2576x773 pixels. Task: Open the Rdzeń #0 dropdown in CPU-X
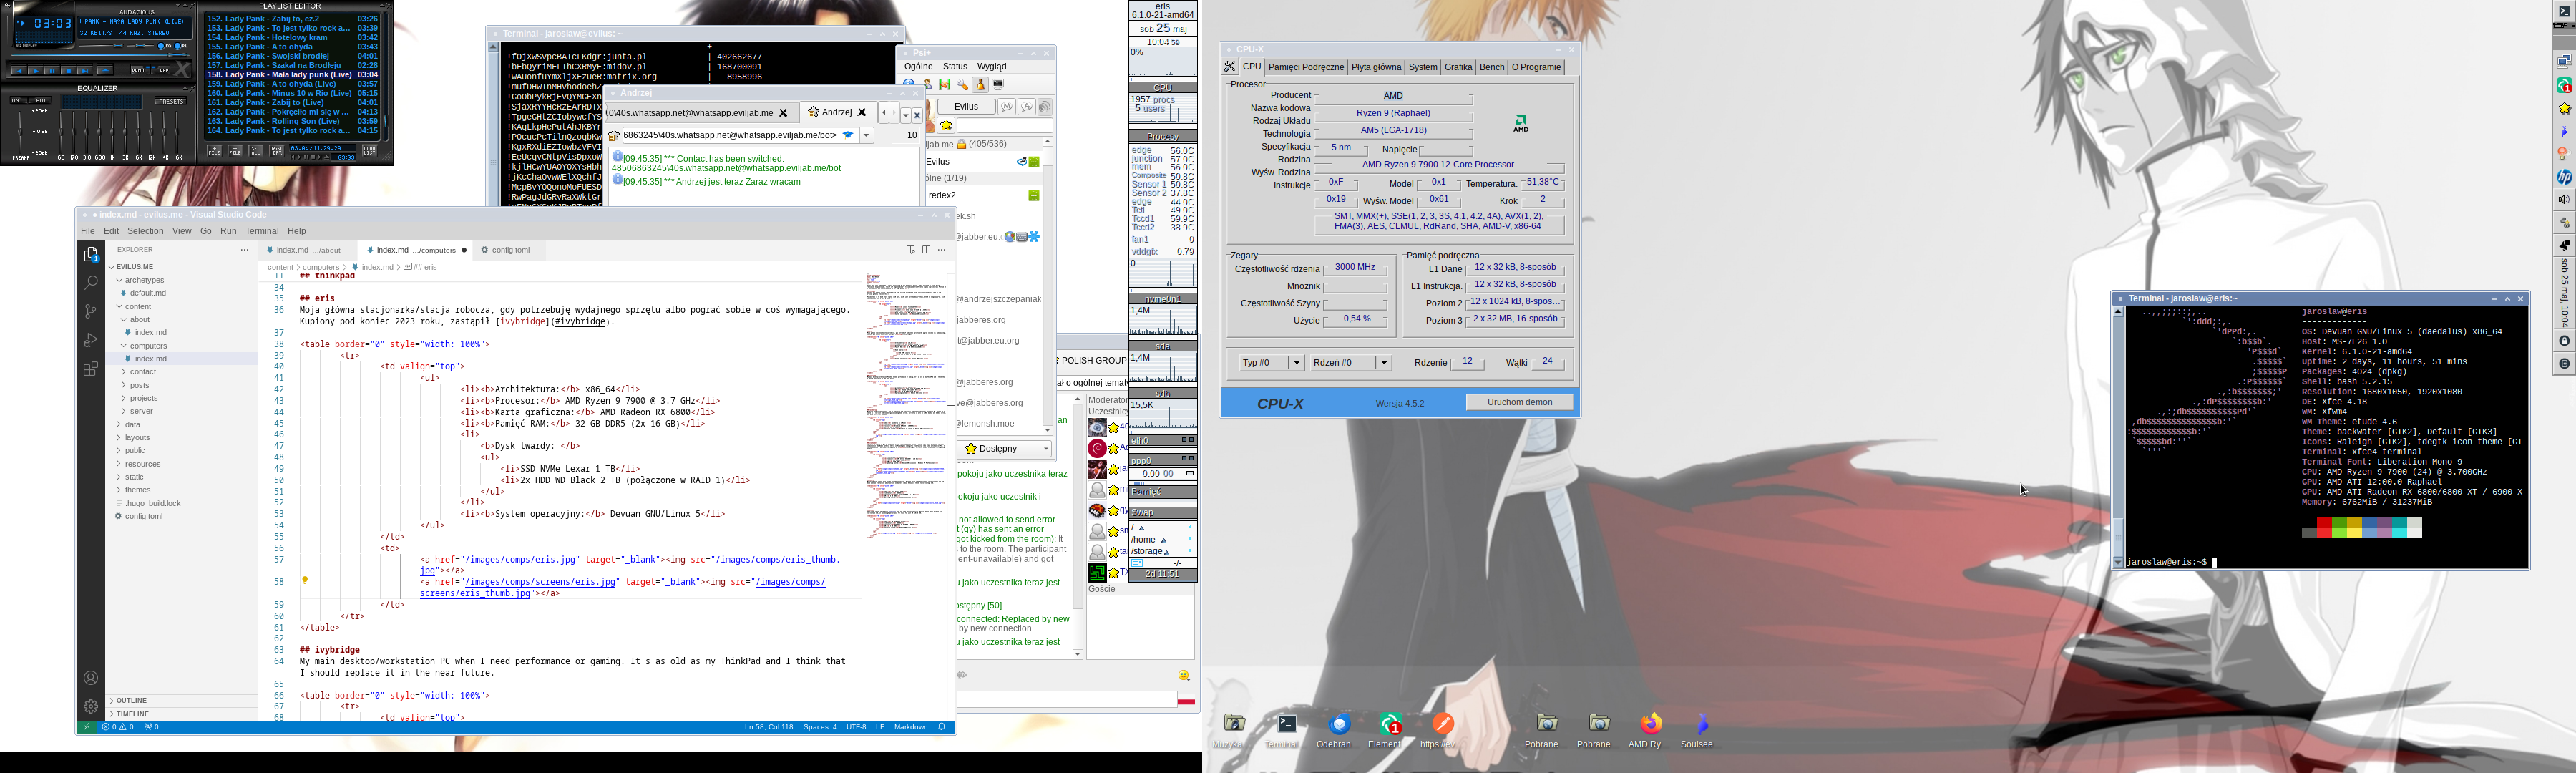click(1351, 363)
